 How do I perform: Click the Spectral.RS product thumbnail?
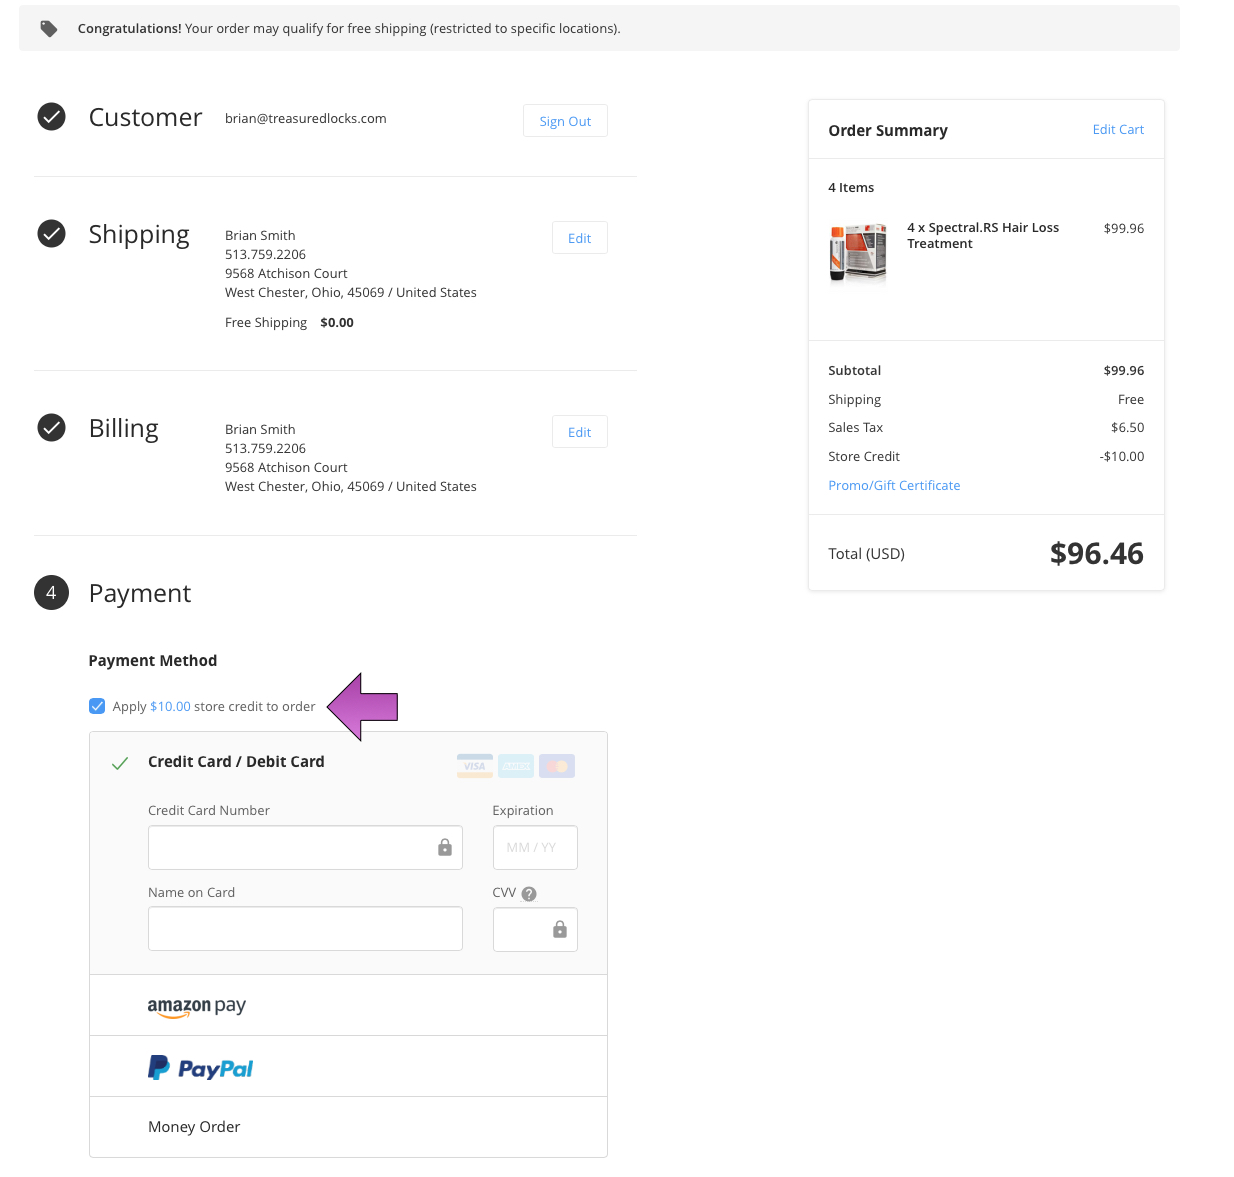click(x=858, y=253)
